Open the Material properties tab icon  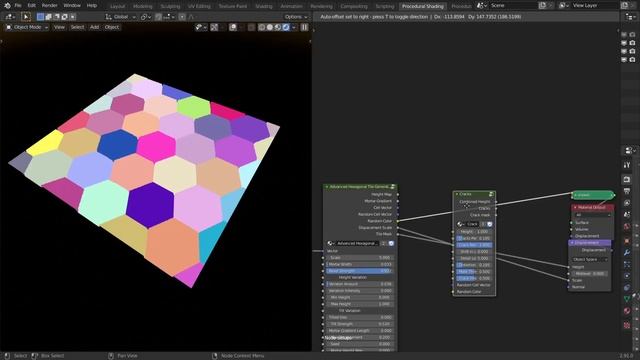[627, 311]
